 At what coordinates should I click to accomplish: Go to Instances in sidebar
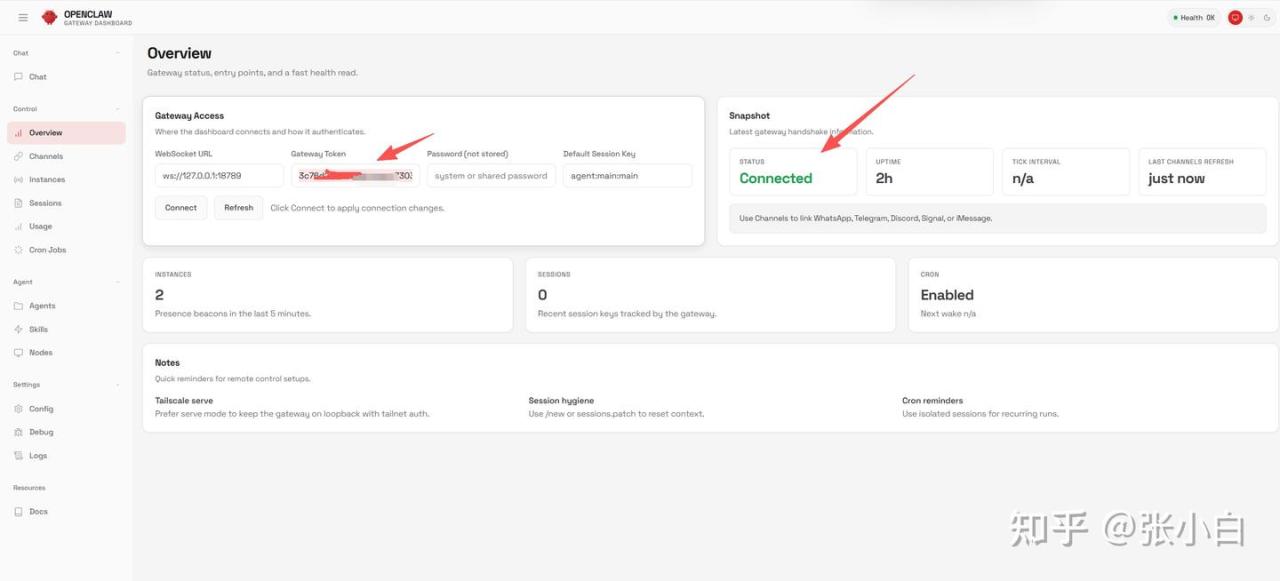46,180
